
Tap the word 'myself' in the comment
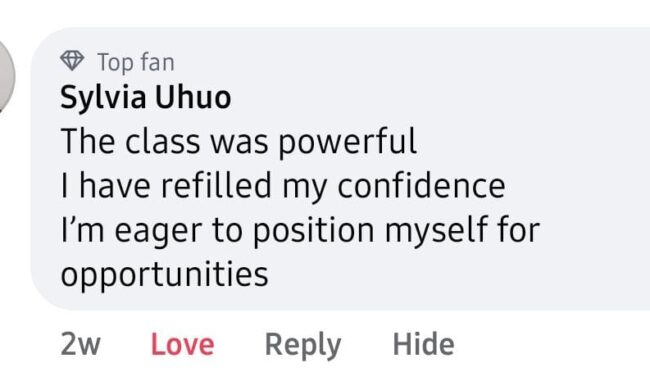pos(437,231)
